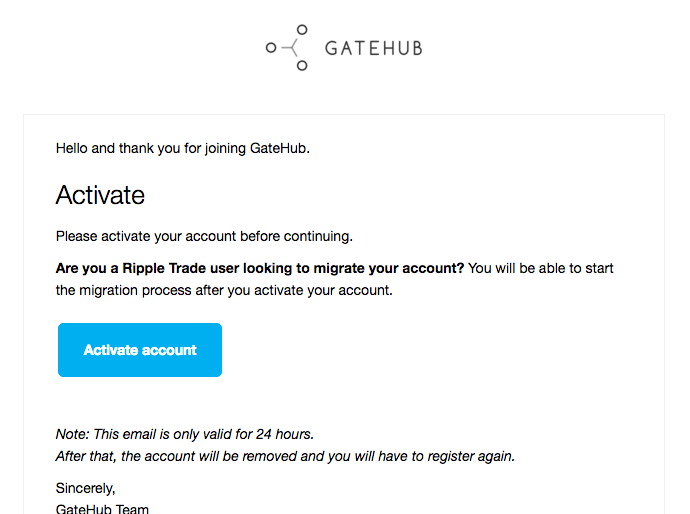Click the large "Activate" heading
Screen dimensions: 690x514
point(100,194)
